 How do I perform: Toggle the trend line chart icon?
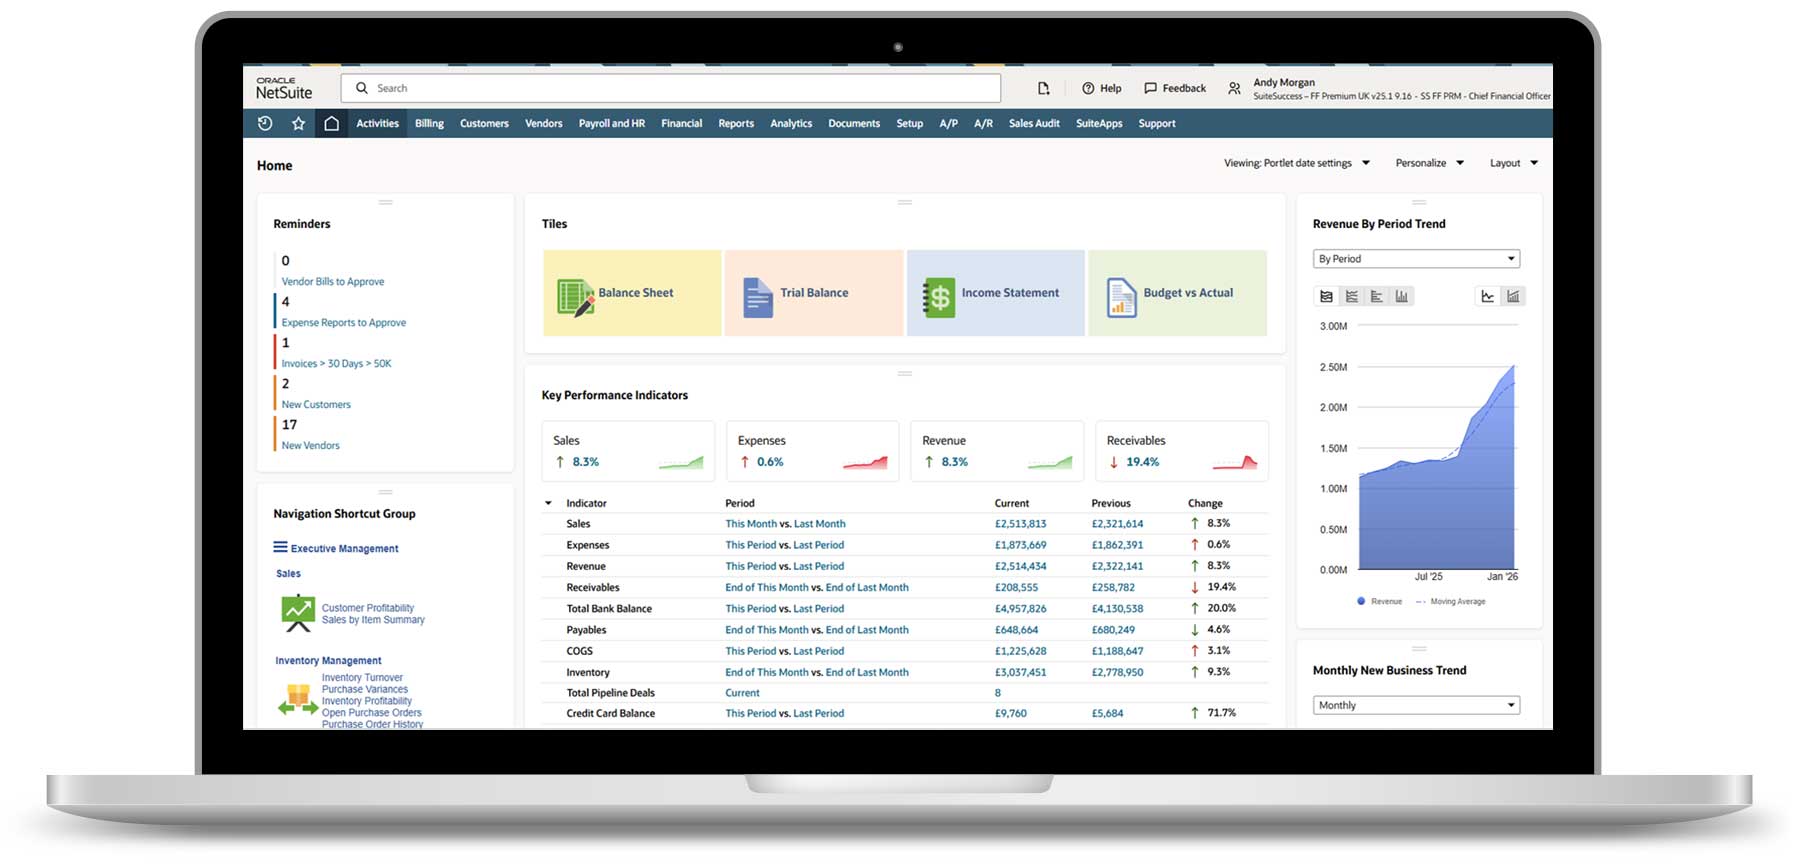click(x=1488, y=296)
